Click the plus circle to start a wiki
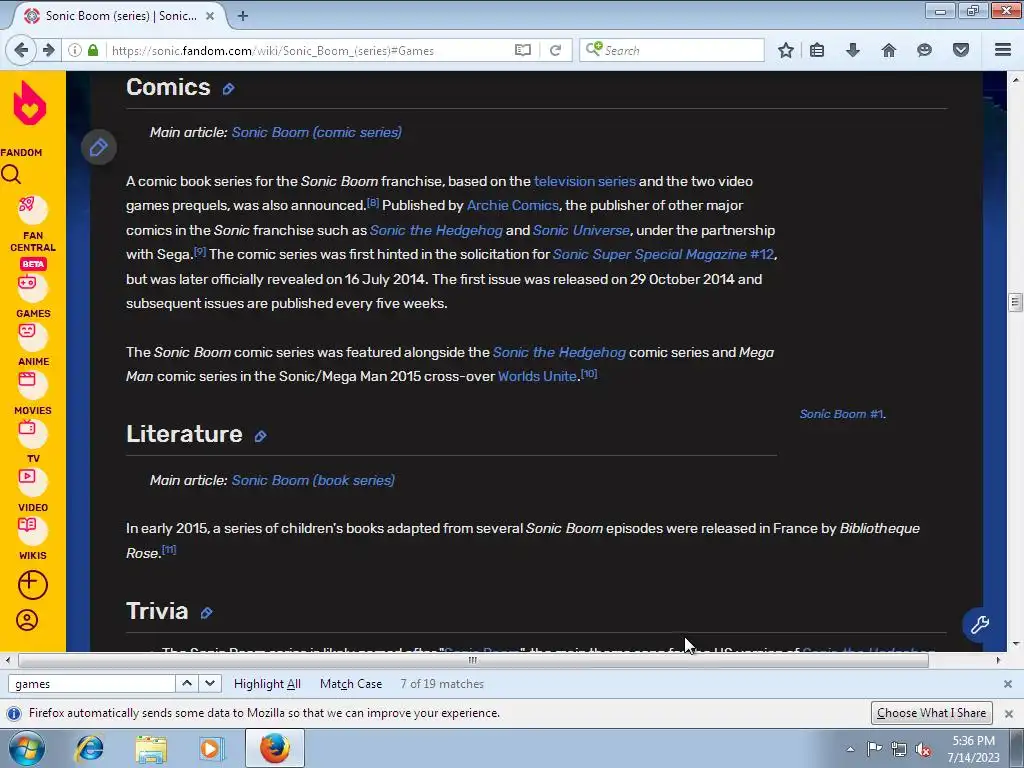1024x768 pixels. pos(32,584)
